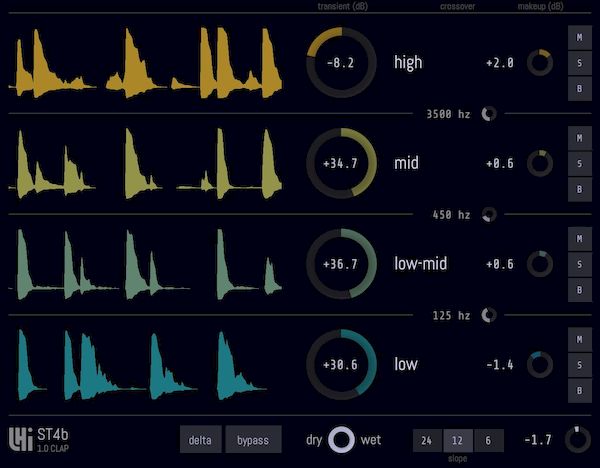Click the high band waveform display

coord(145,63)
